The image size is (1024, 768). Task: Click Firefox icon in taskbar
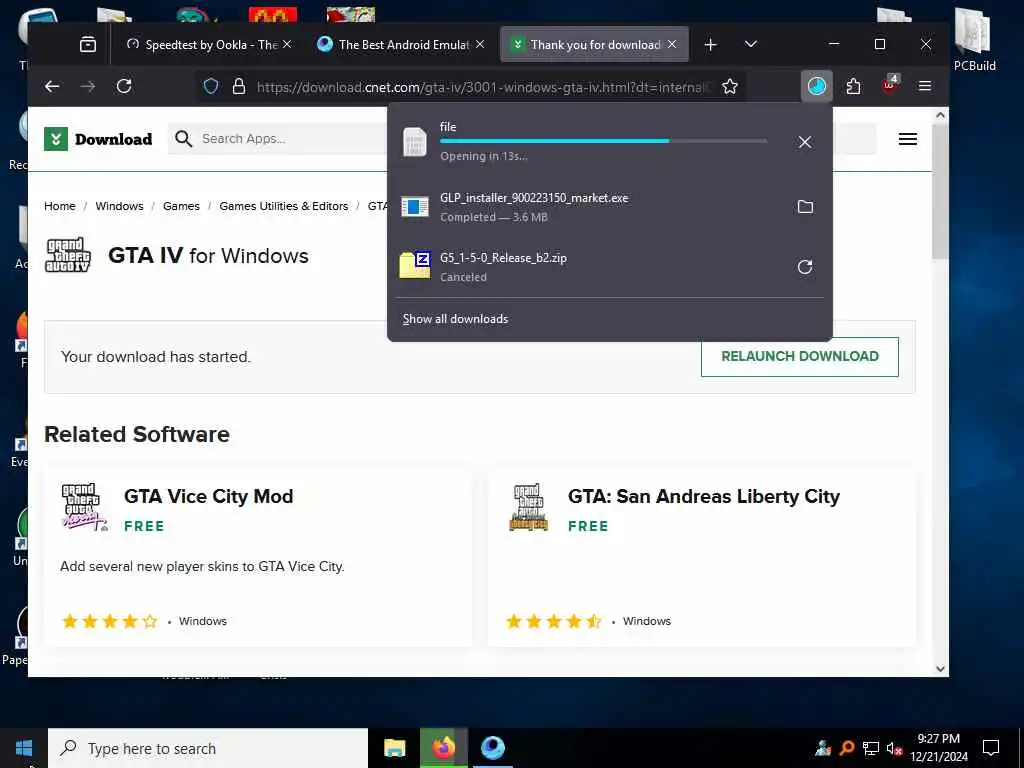443,748
